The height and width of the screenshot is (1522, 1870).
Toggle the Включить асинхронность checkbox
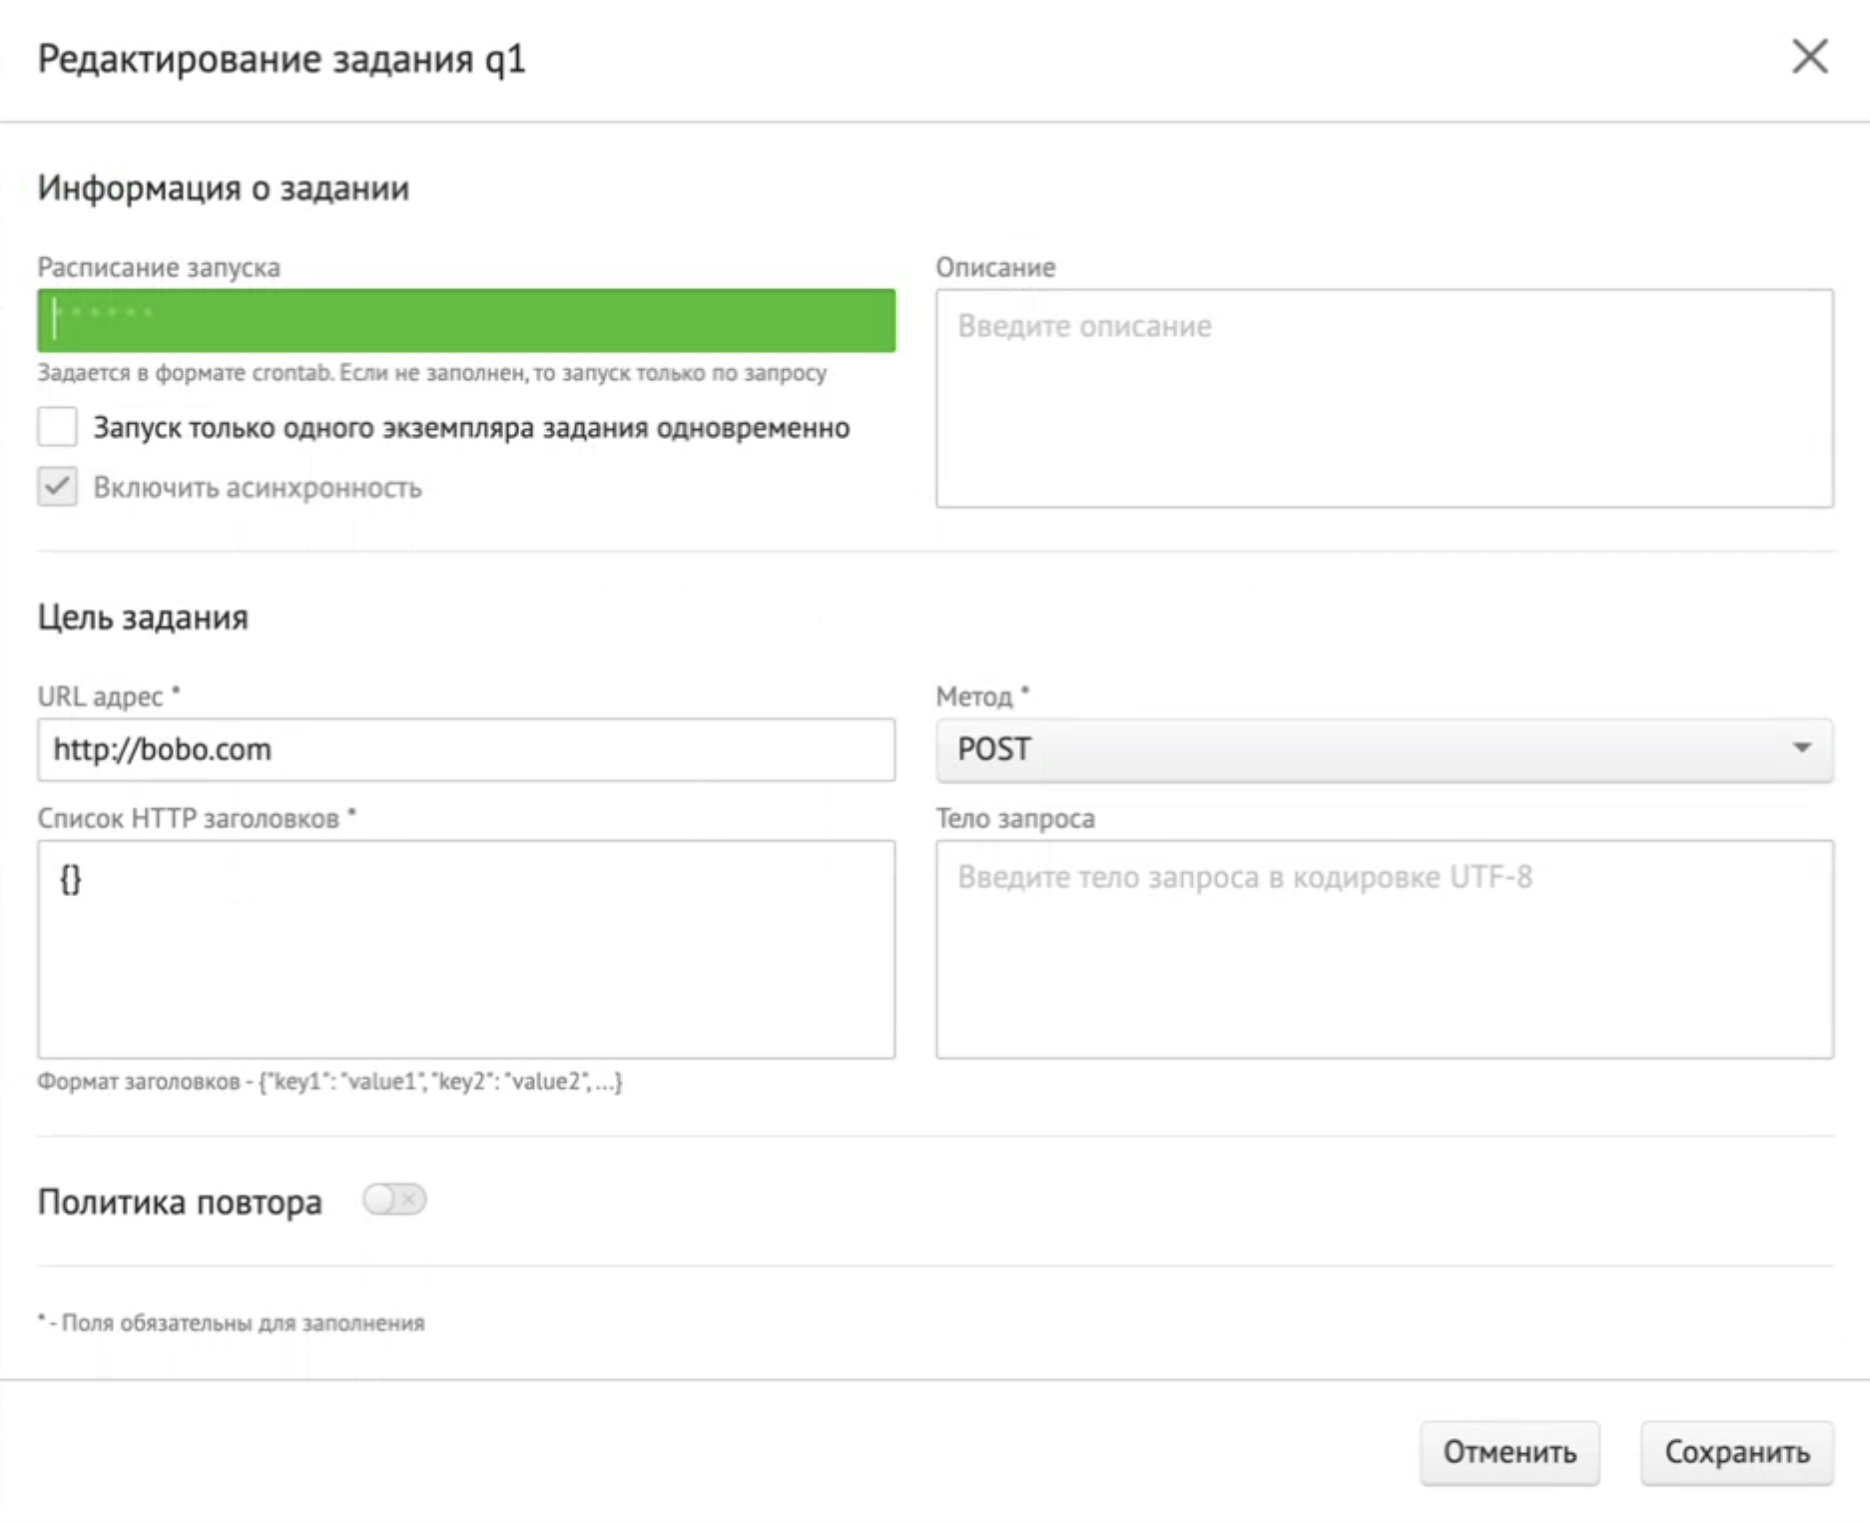(x=57, y=487)
